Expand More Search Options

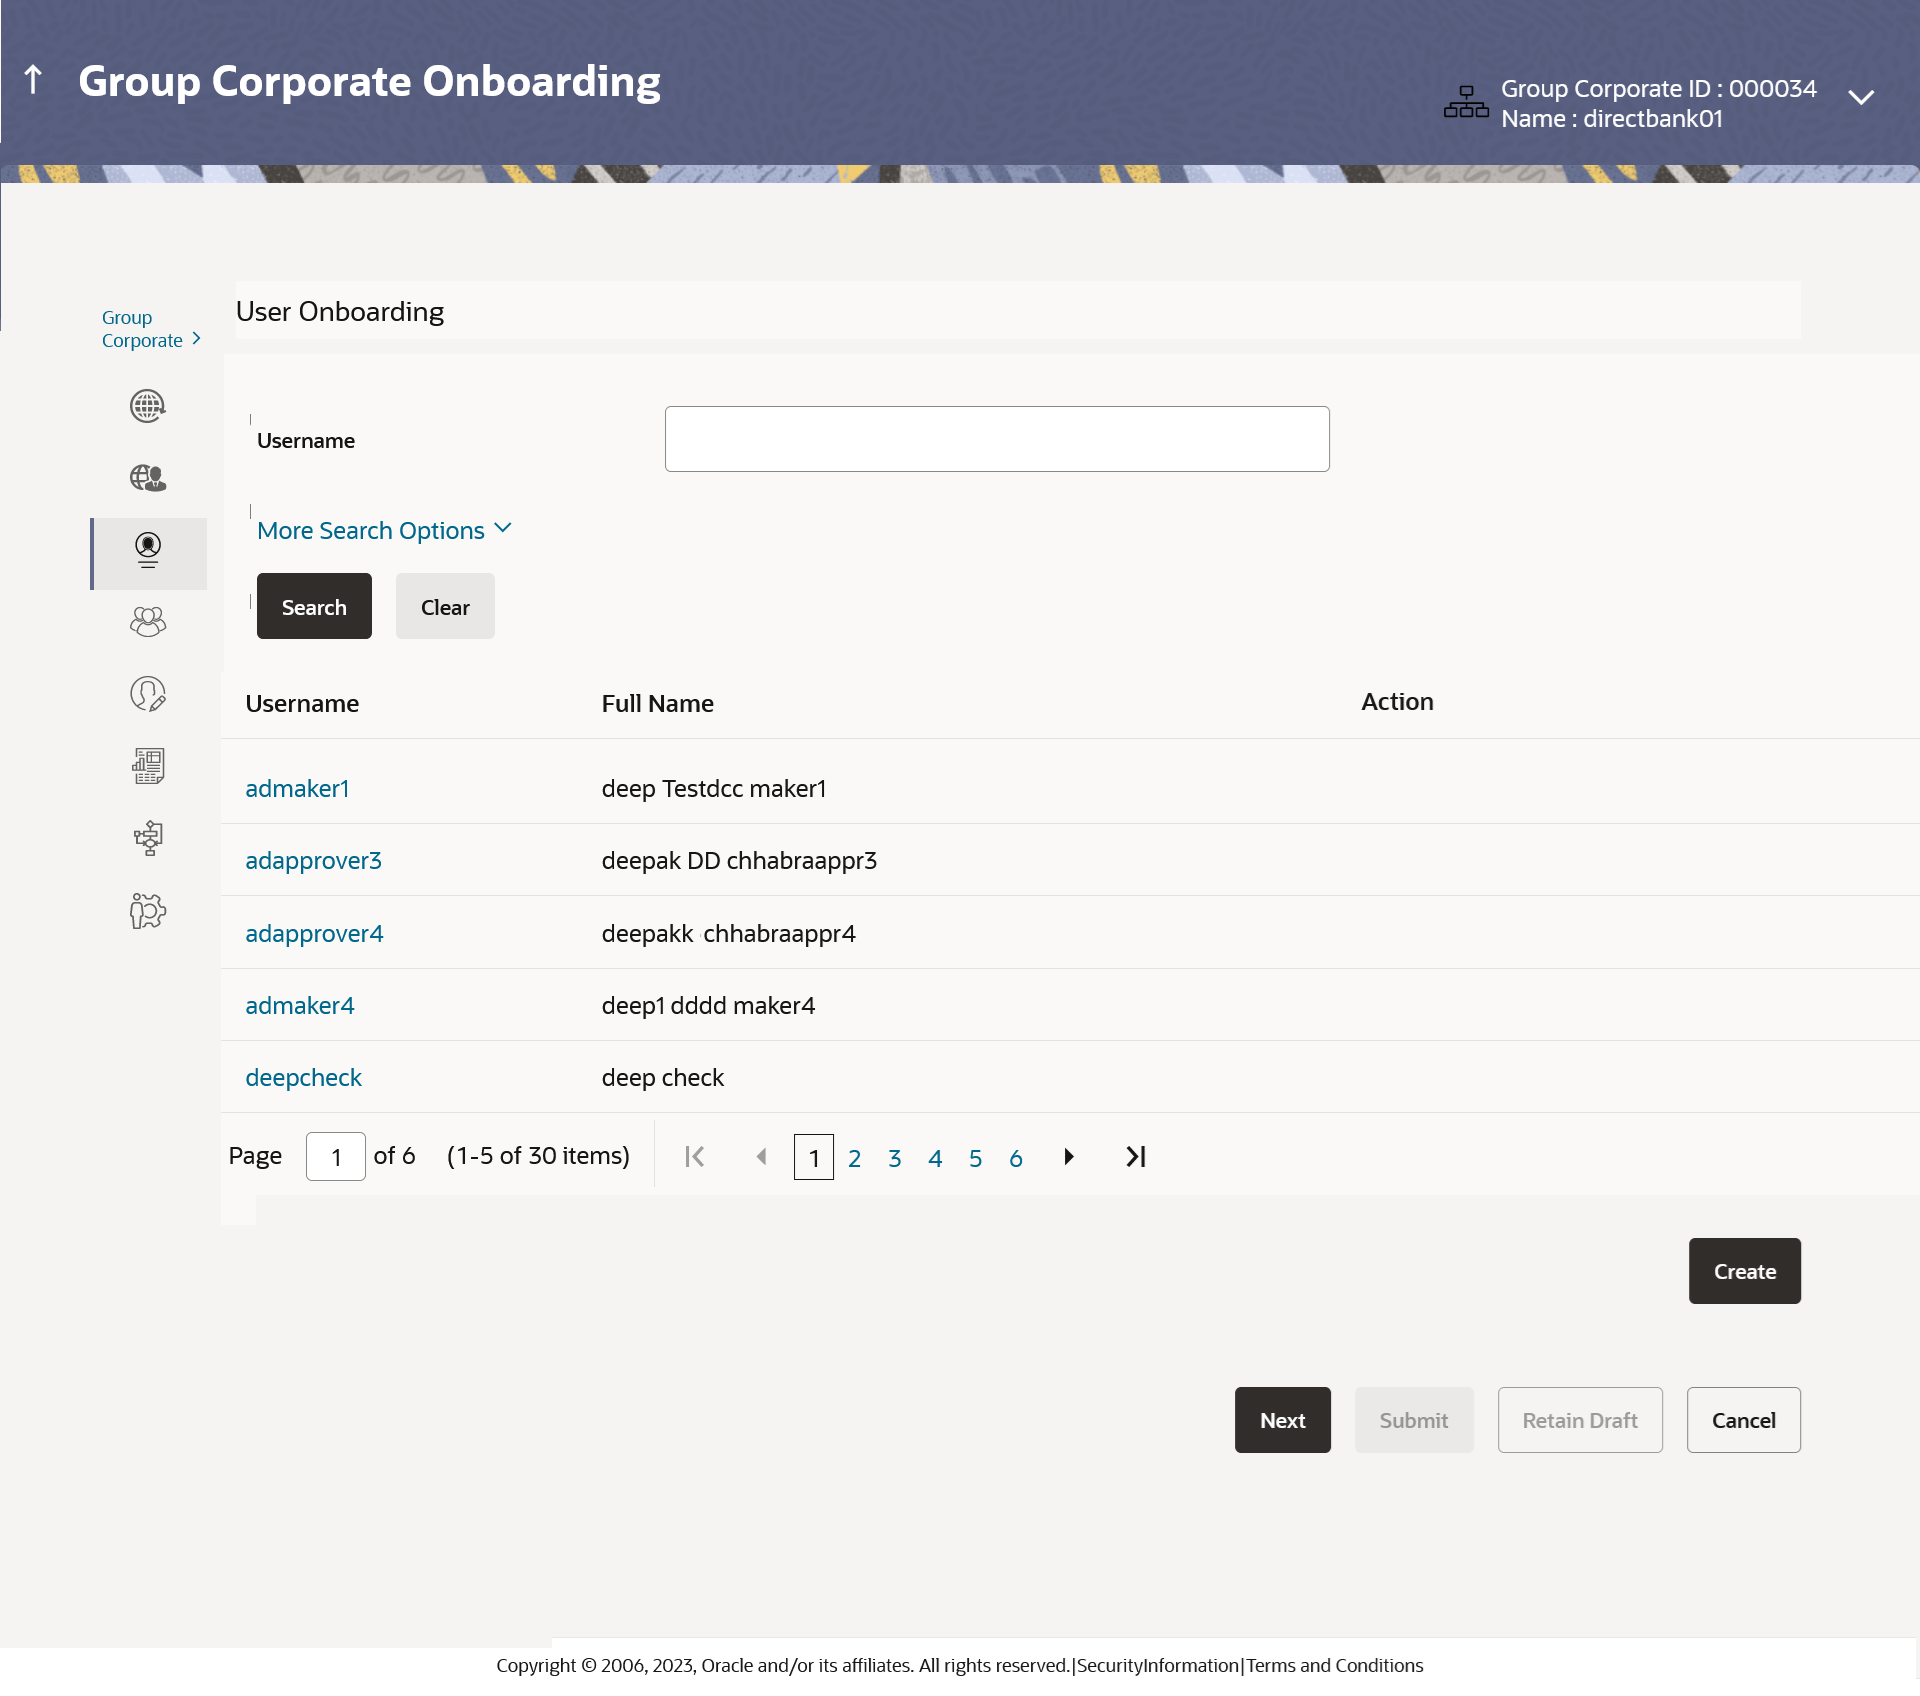coord(384,530)
